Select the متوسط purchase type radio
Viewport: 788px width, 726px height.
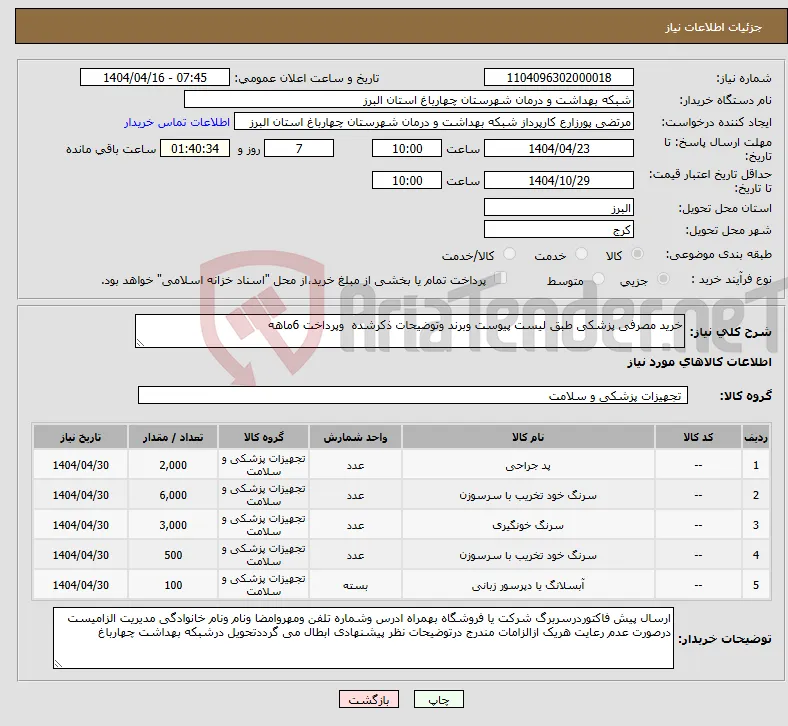(x=598, y=278)
